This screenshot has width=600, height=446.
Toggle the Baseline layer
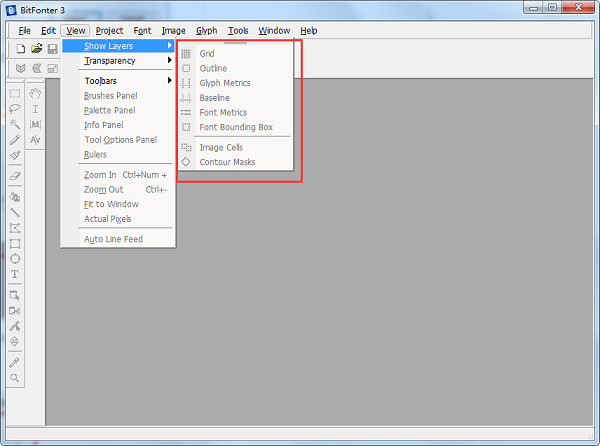[235, 98]
